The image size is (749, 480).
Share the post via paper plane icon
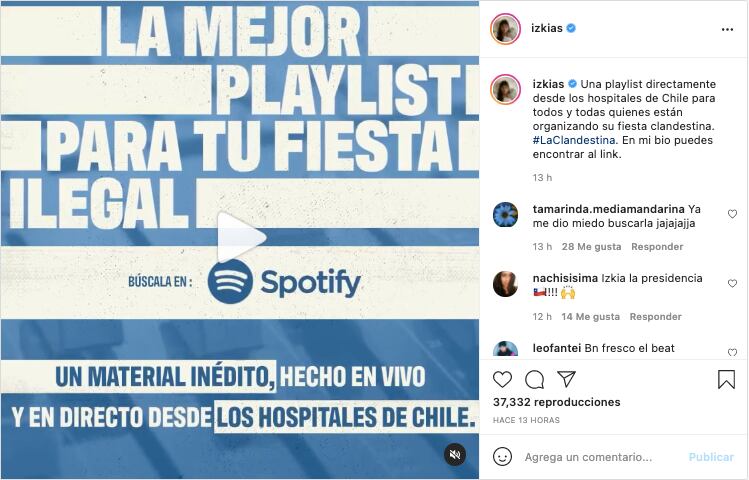pyautogui.click(x=567, y=379)
